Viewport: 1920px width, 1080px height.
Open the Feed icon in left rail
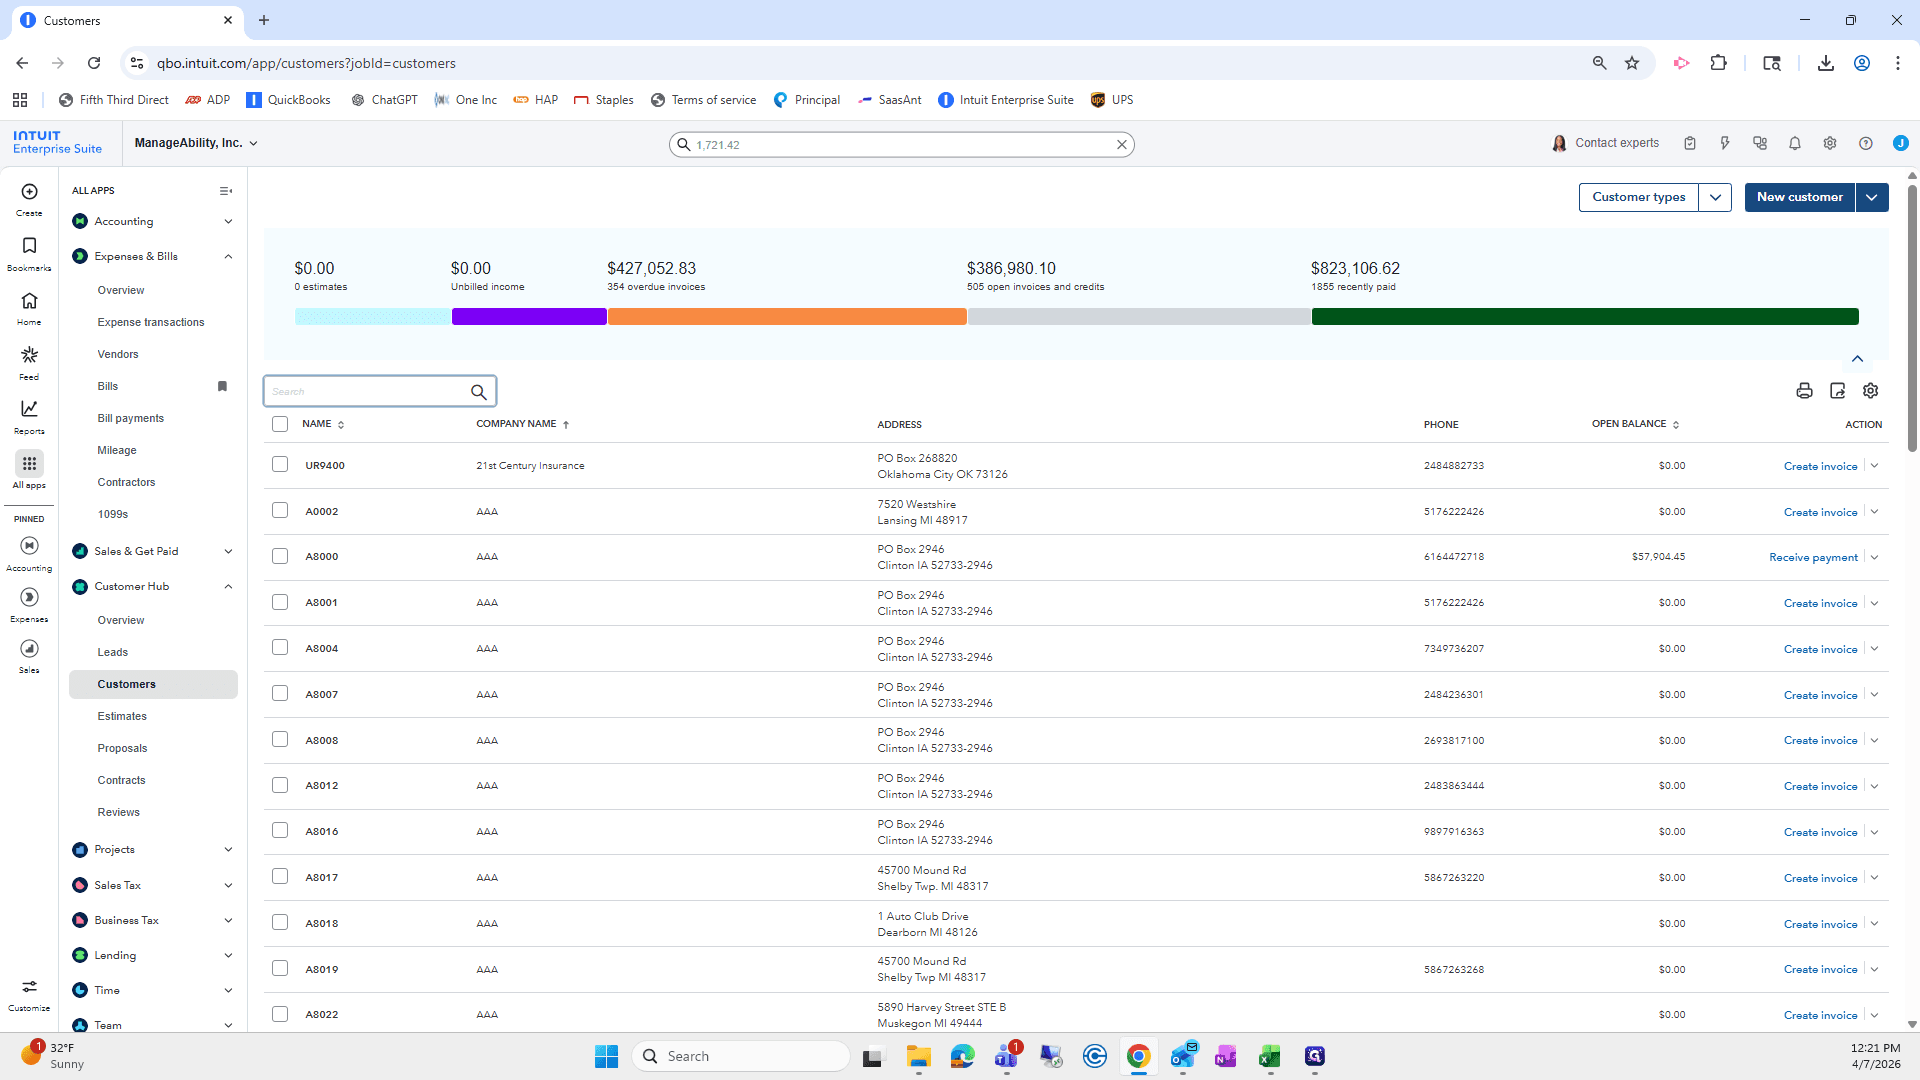tap(29, 362)
